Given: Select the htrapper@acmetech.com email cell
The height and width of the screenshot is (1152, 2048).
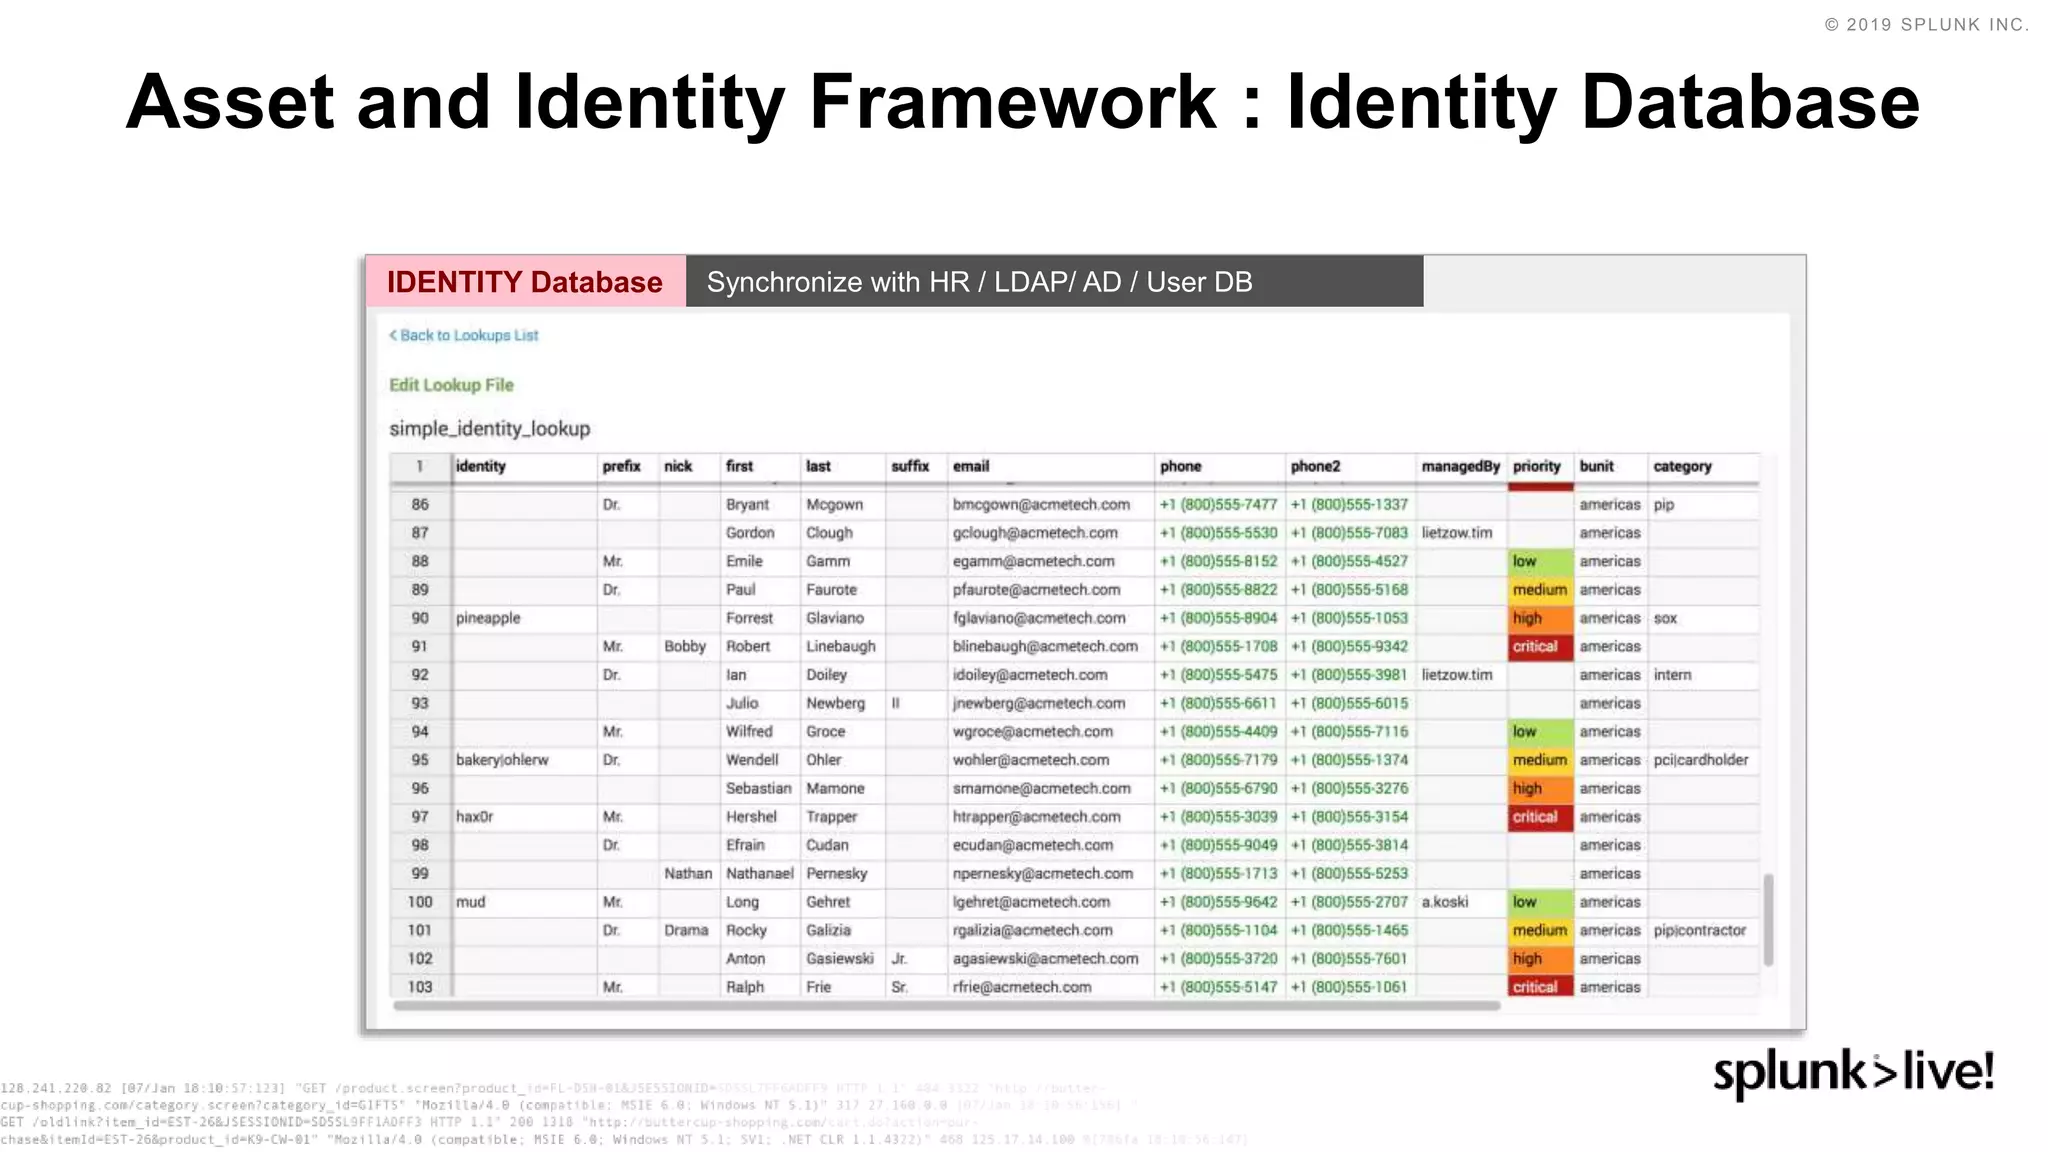Looking at the screenshot, I should tap(1050, 817).
